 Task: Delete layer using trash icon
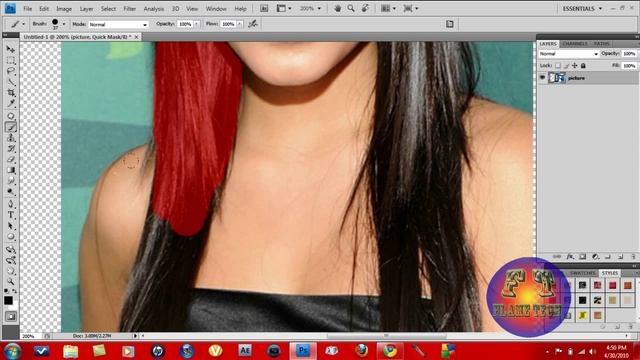point(633,257)
